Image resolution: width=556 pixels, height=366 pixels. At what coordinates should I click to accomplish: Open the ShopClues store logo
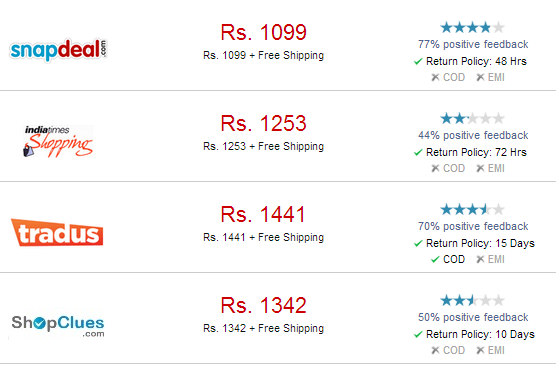point(58,326)
